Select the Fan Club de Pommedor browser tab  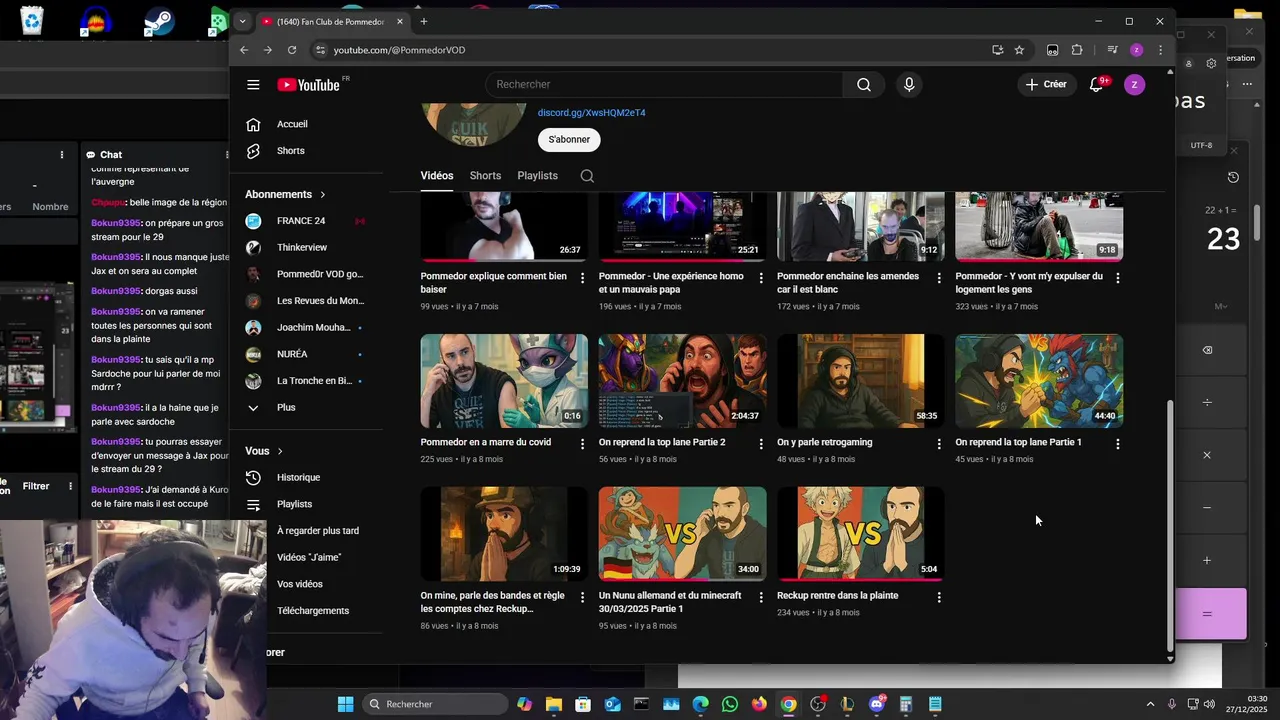(x=331, y=21)
